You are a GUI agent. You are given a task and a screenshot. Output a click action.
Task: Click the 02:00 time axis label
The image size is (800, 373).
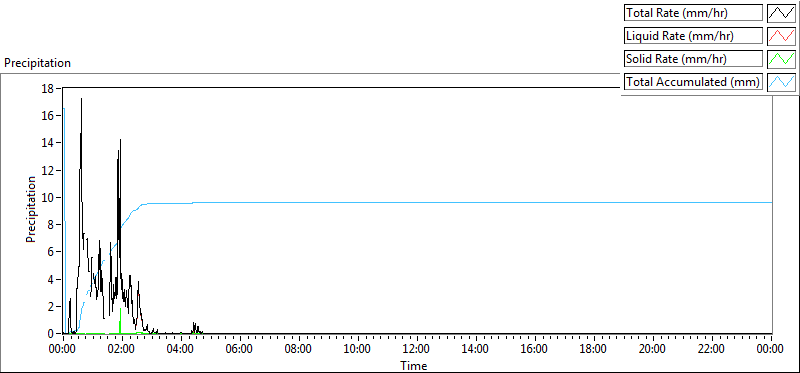[x=121, y=349]
